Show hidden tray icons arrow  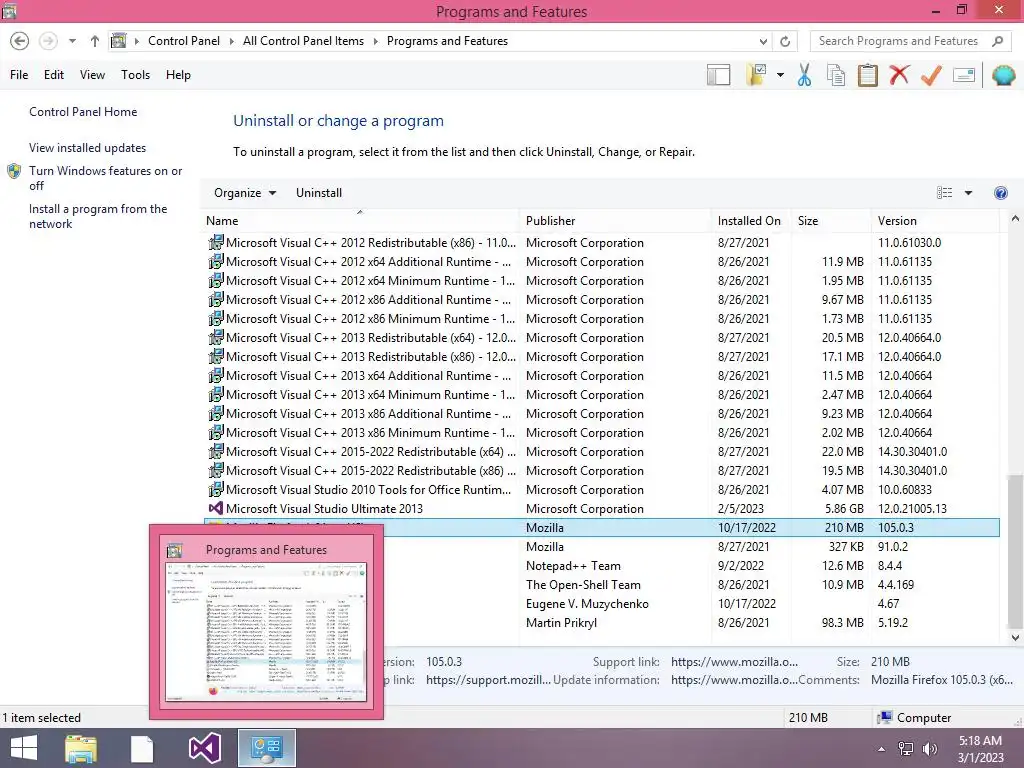tap(882, 748)
